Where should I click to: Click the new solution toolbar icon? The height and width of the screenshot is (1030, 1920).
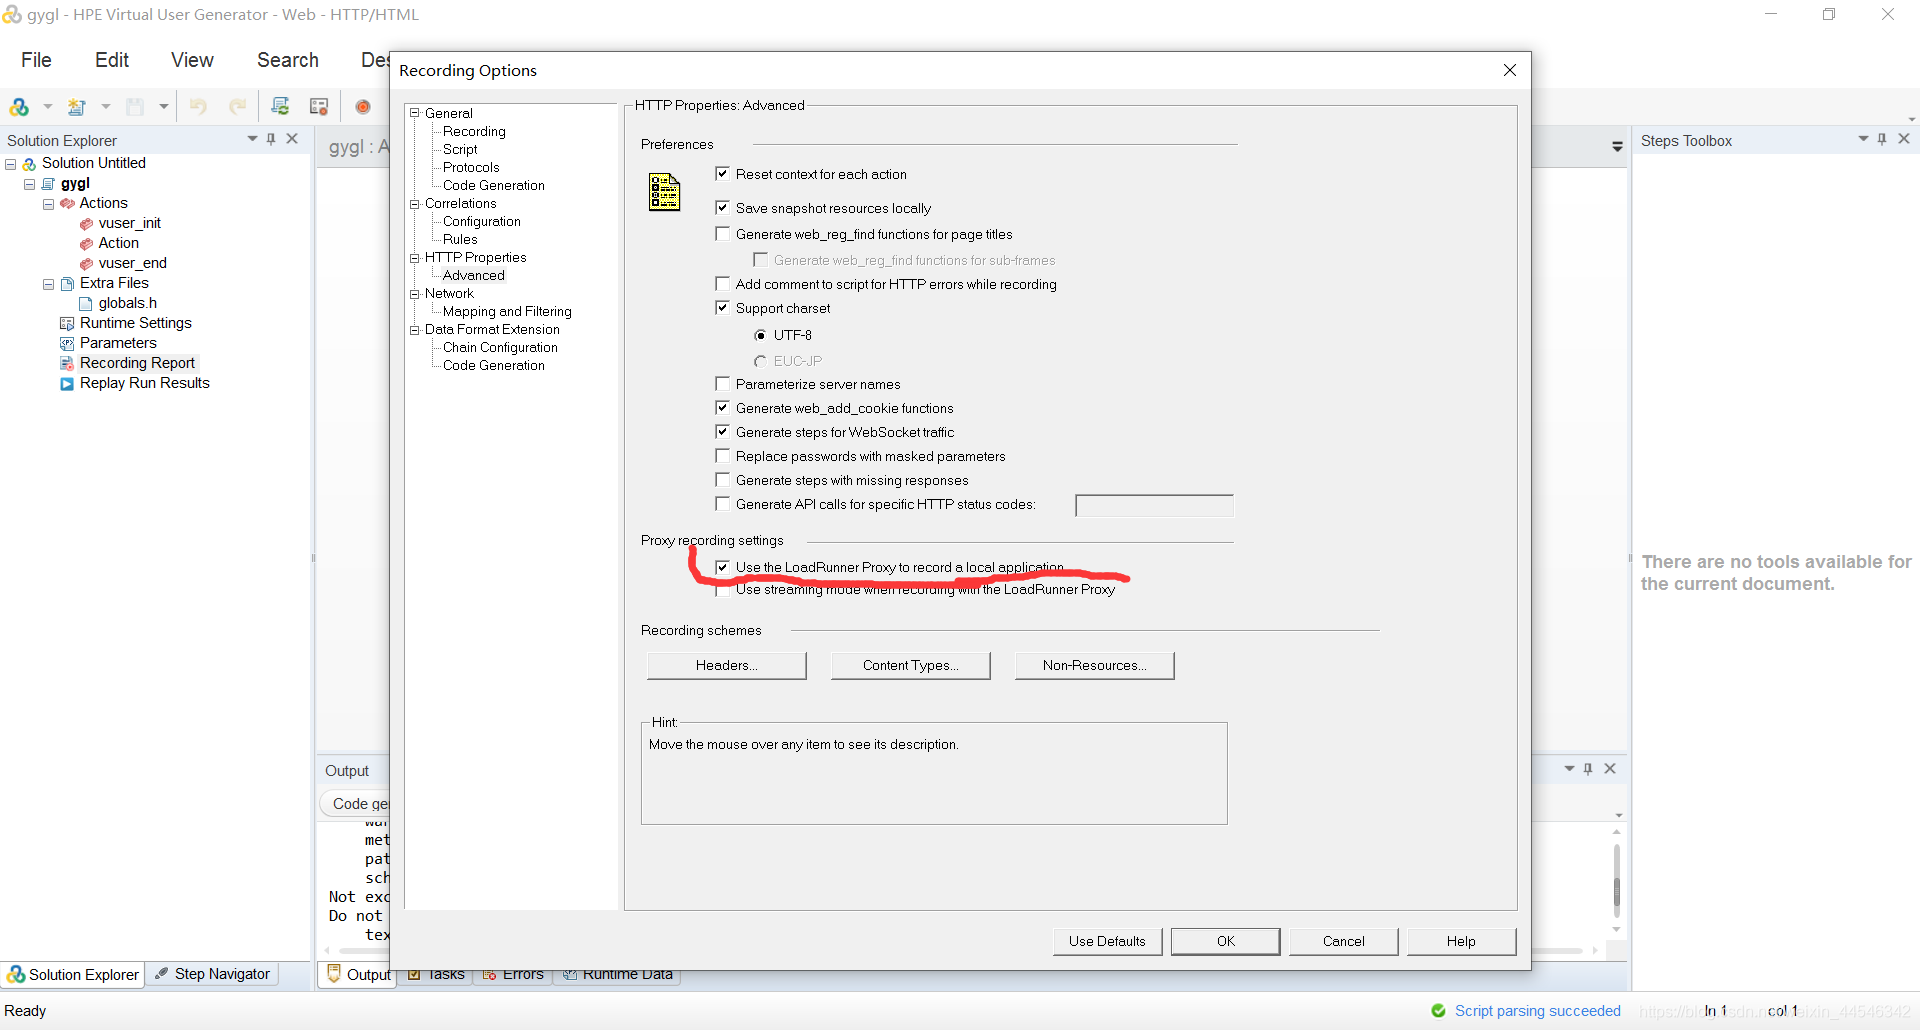19,107
